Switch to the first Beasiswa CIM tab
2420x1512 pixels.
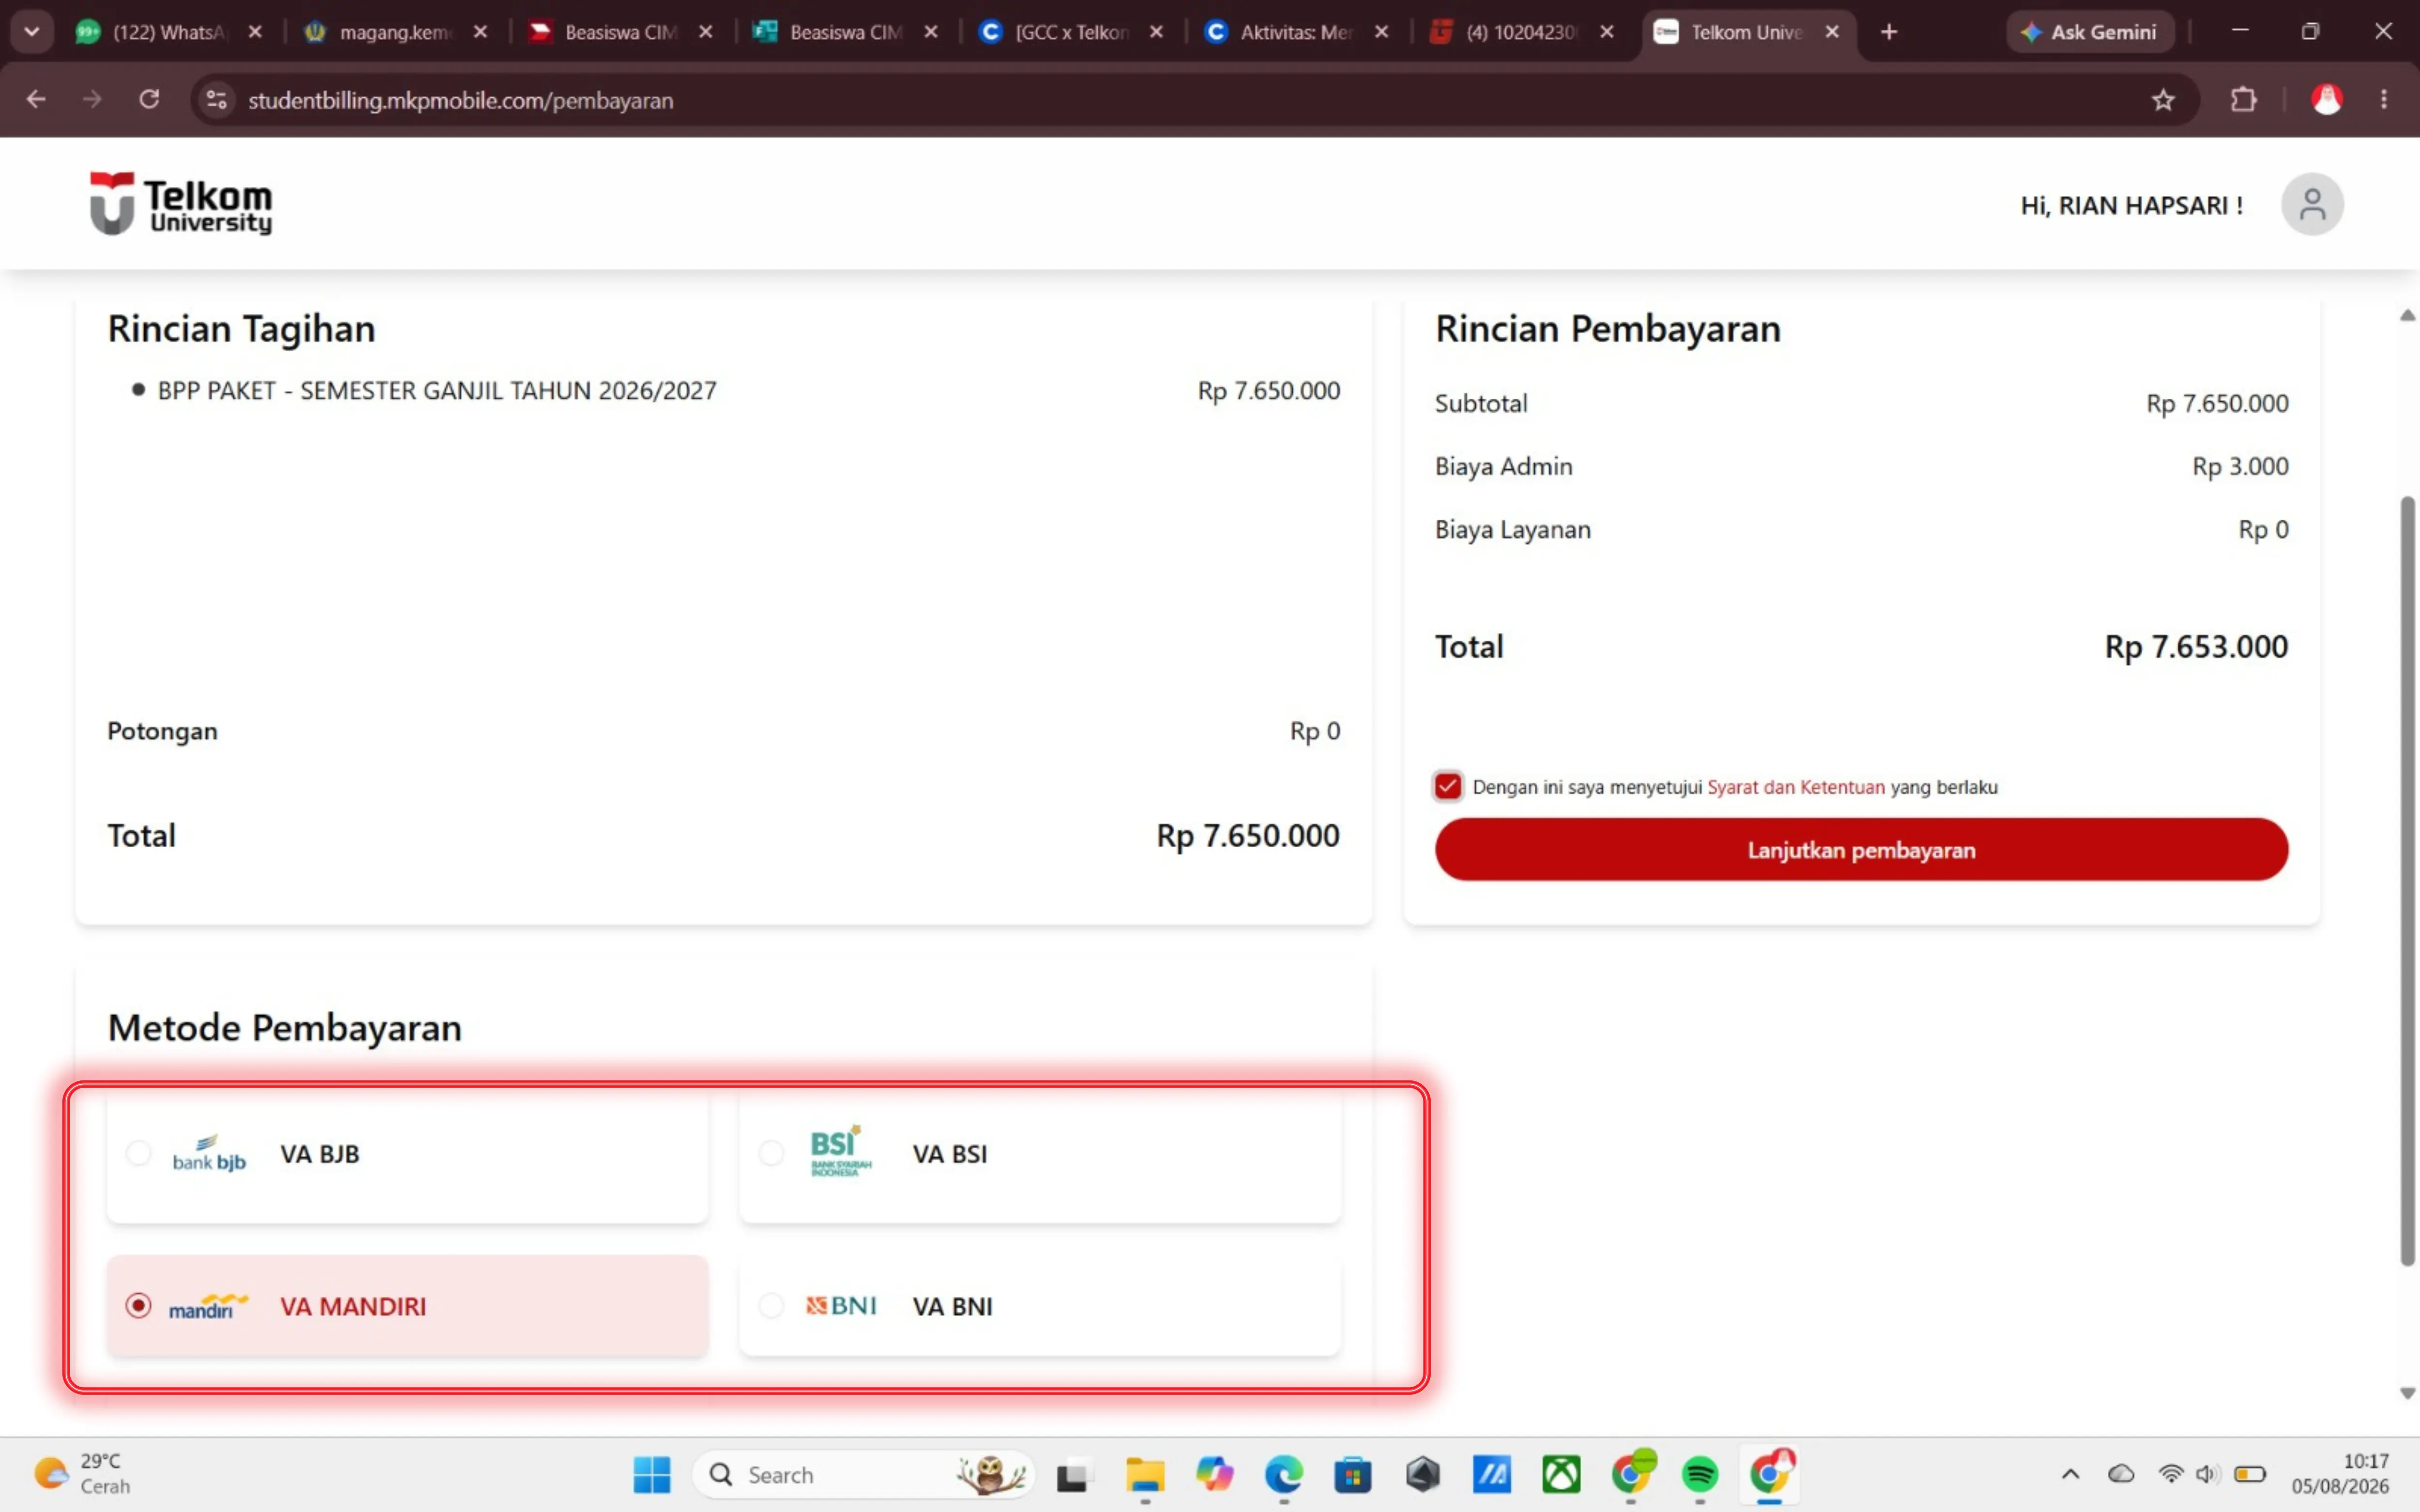620,32
